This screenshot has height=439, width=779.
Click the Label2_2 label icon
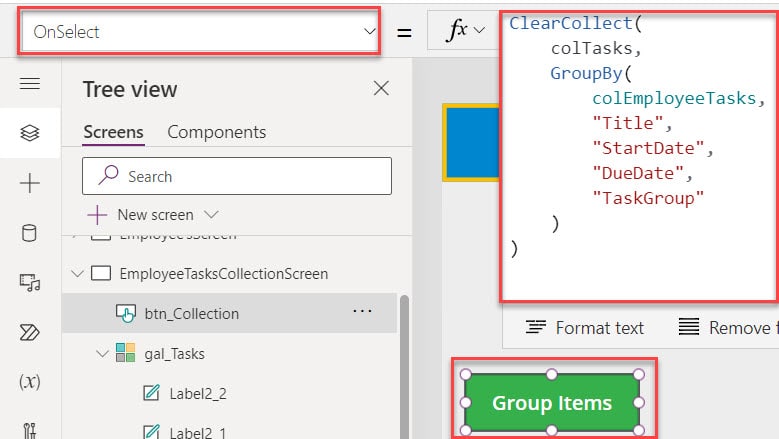point(151,393)
